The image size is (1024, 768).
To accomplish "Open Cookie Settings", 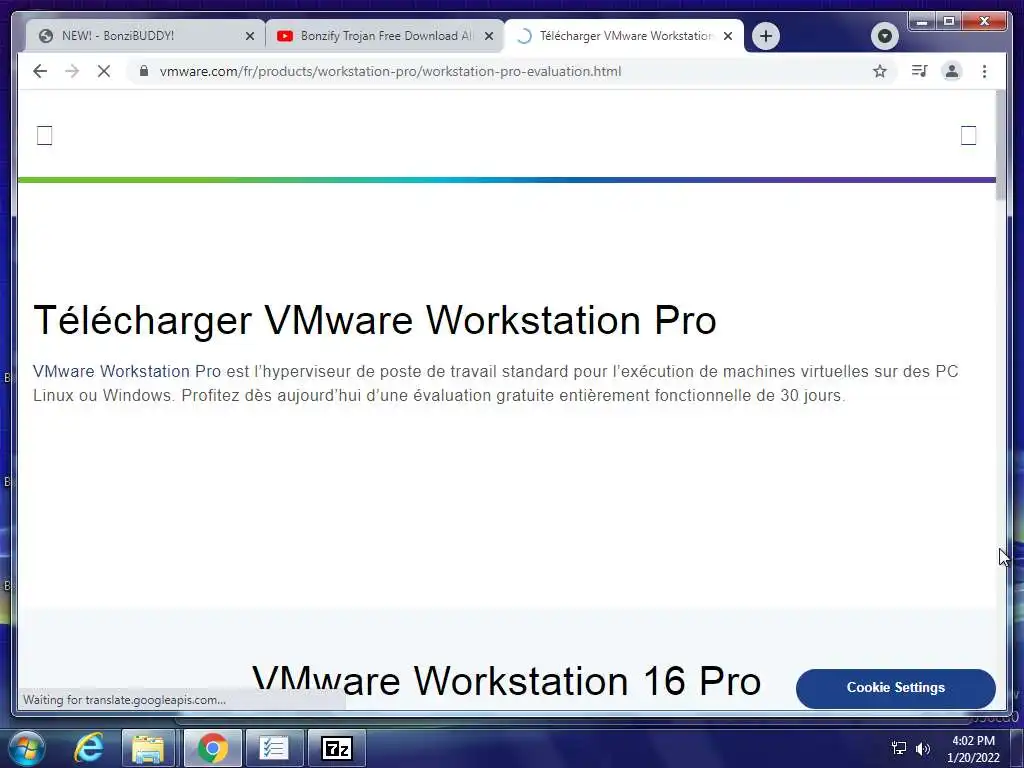I will pyautogui.click(x=895, y=688).
